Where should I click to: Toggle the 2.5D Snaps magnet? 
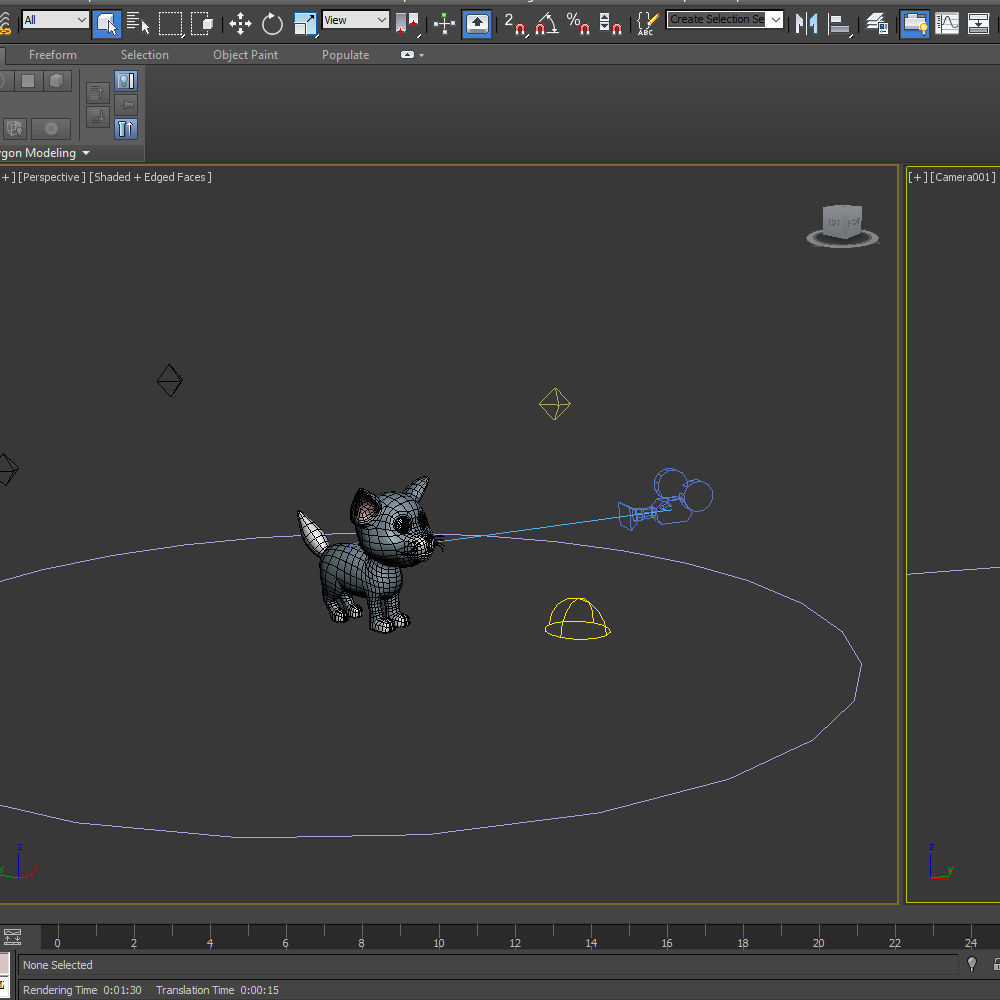tap(515, 24)
